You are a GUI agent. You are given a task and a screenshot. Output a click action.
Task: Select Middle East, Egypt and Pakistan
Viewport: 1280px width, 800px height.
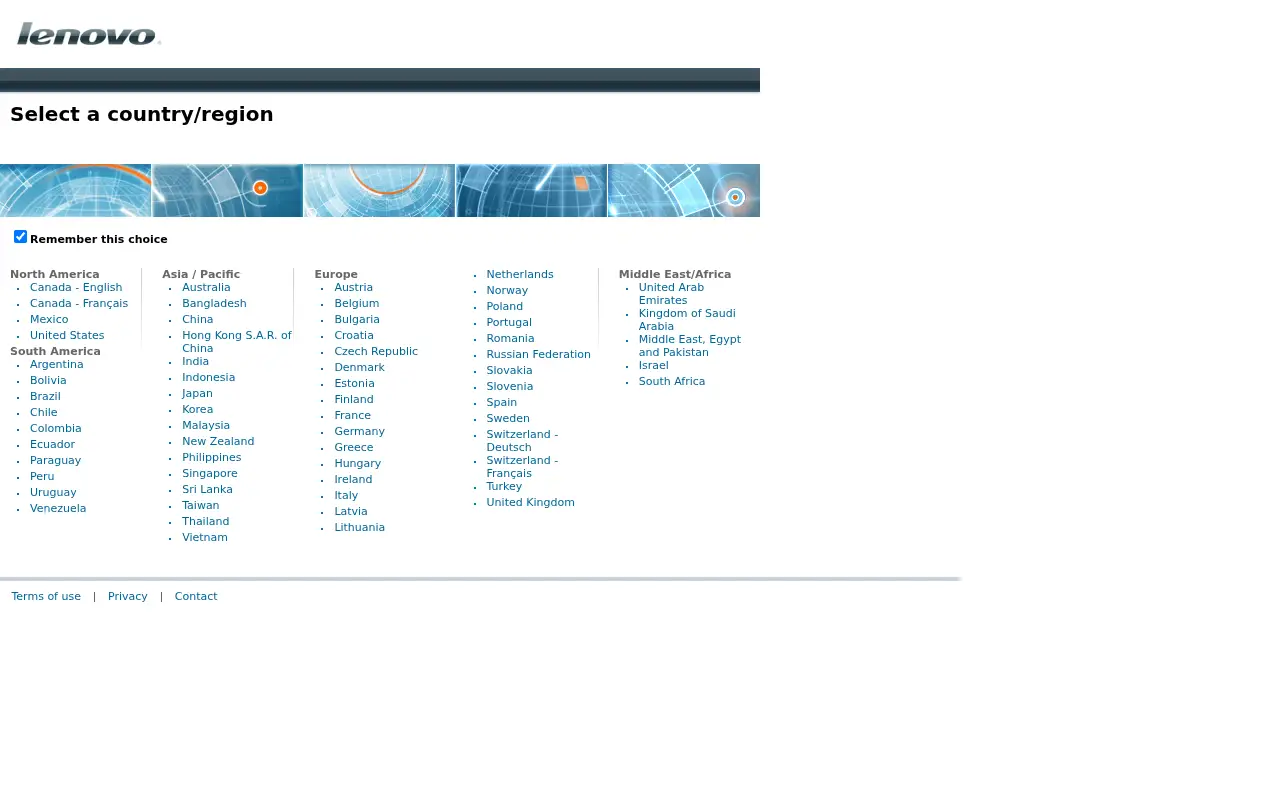tap(690, 346)
